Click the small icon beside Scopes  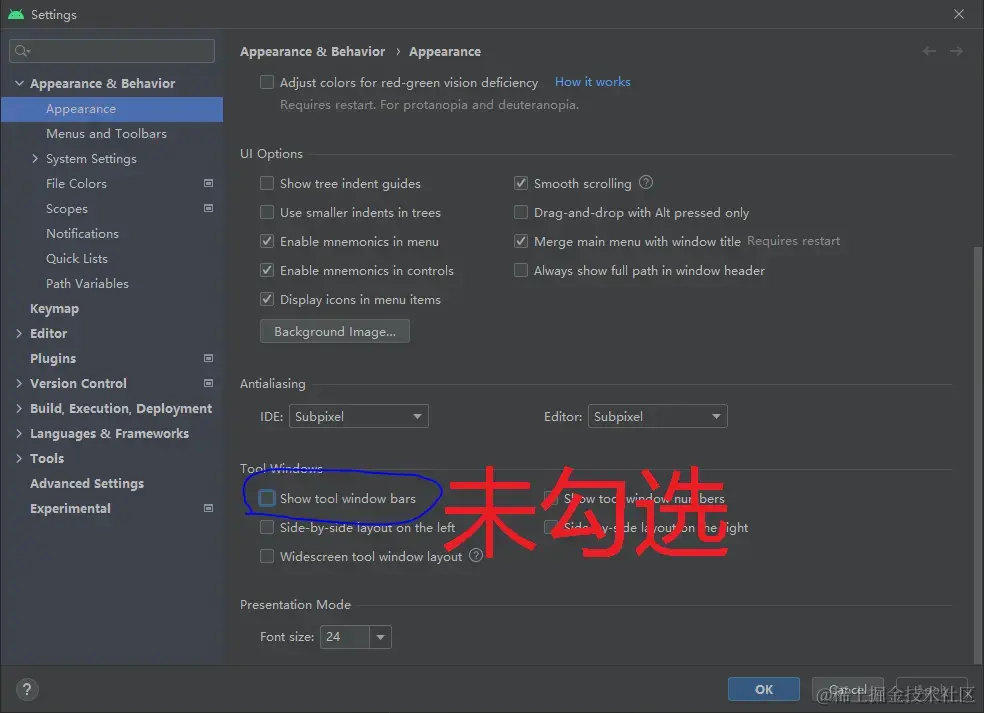(x=208, y=208)
